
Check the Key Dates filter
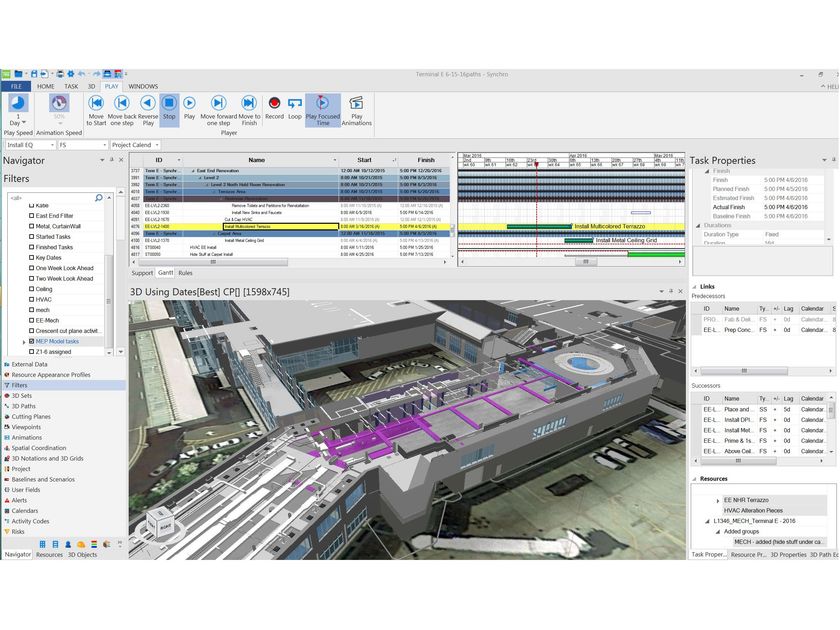click(x=32, y=257)
